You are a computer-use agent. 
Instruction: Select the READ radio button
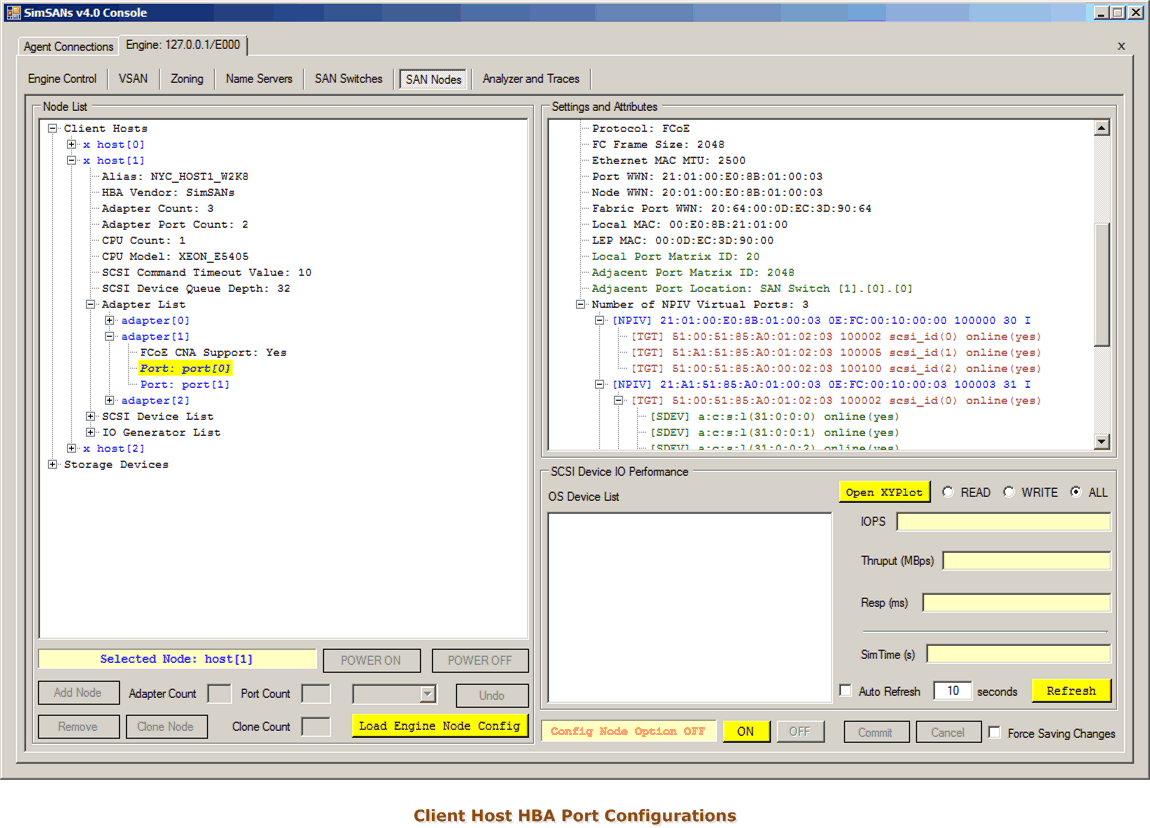(x=948, y=492)
